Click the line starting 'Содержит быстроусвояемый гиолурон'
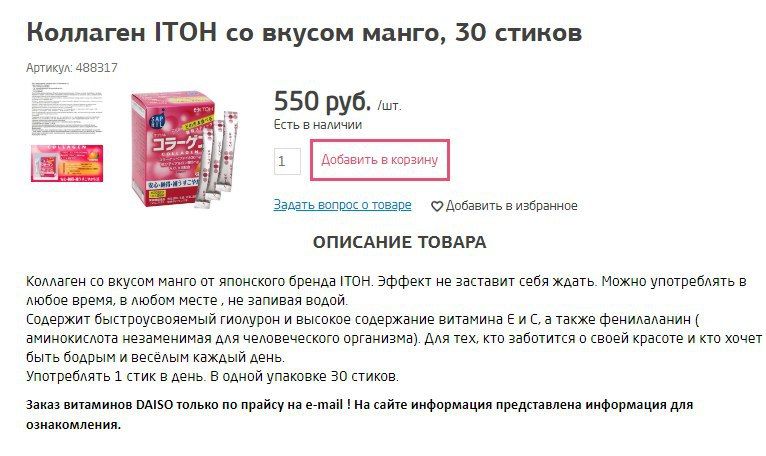The image size is (766, 456). click(x=362, y=320)
